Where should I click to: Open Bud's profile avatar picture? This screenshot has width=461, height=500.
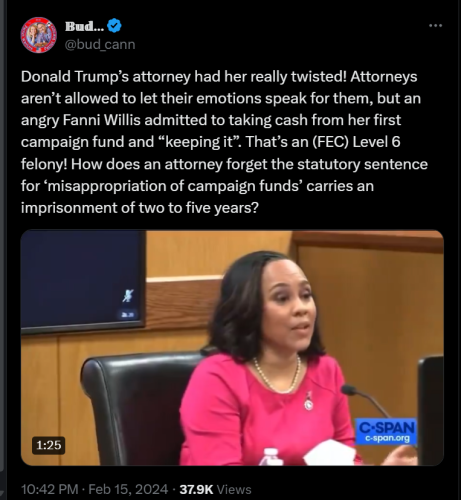38,35
